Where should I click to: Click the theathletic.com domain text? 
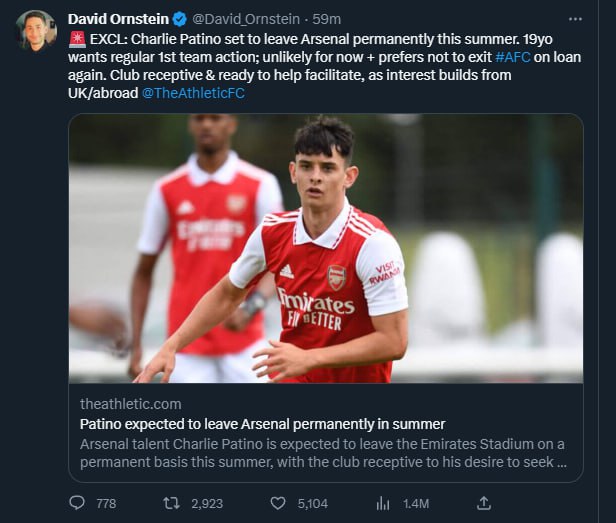130,404
